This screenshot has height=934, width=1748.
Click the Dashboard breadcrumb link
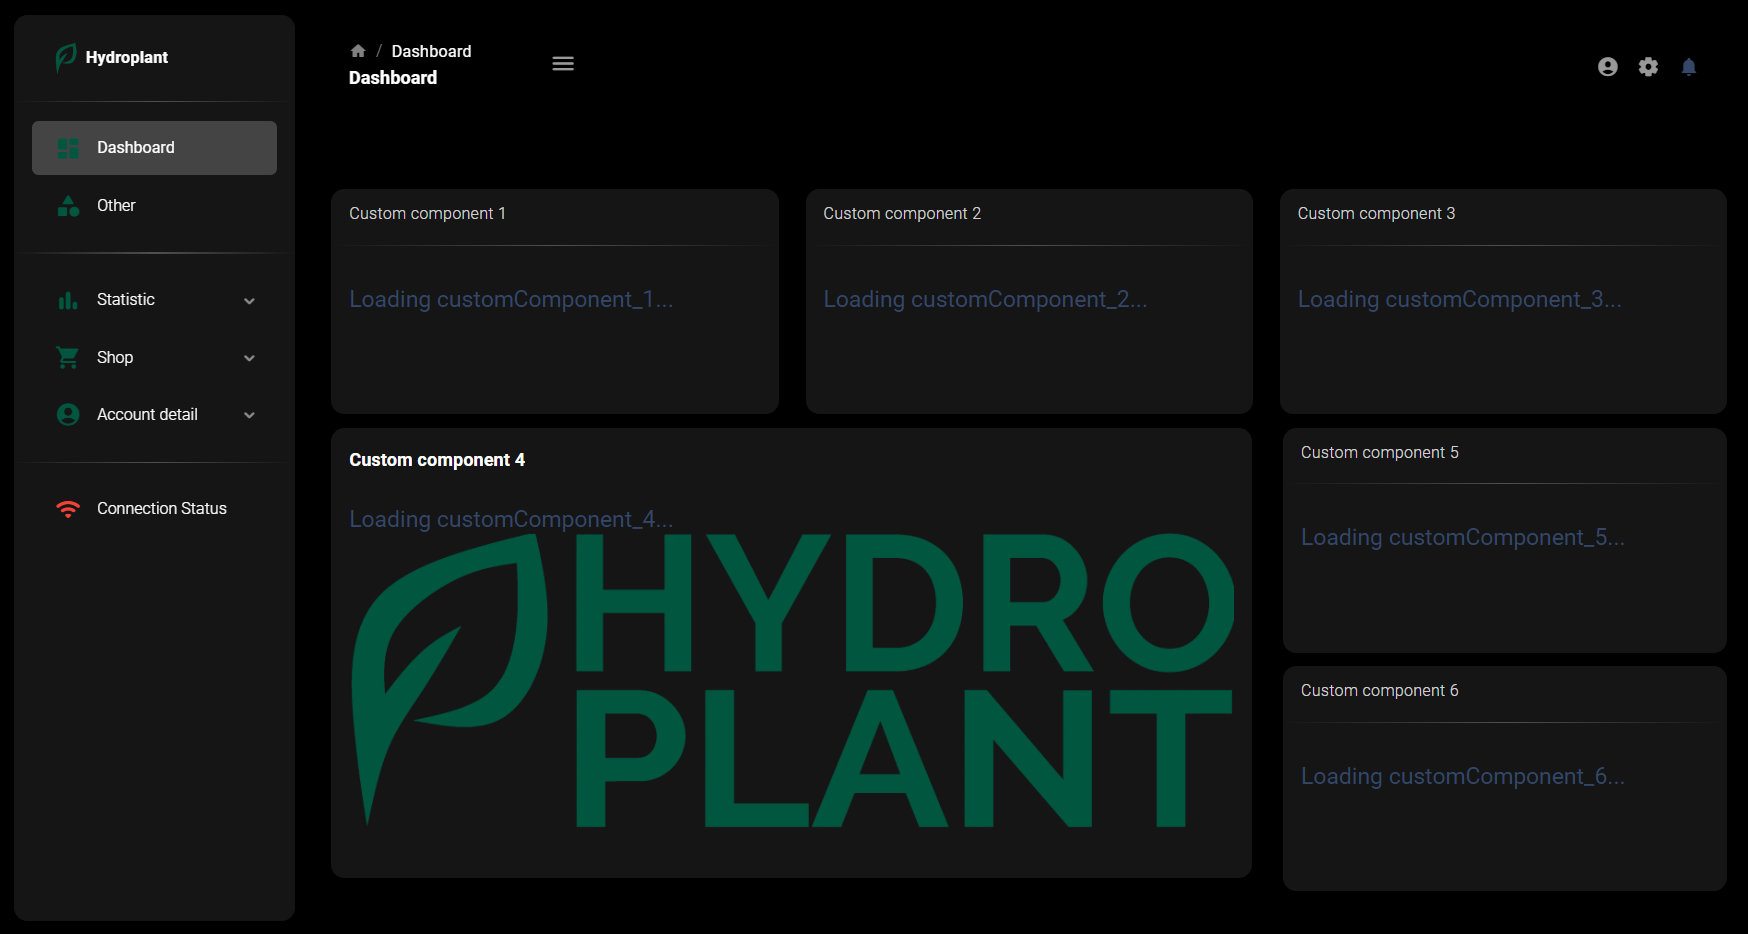point(431,50)
